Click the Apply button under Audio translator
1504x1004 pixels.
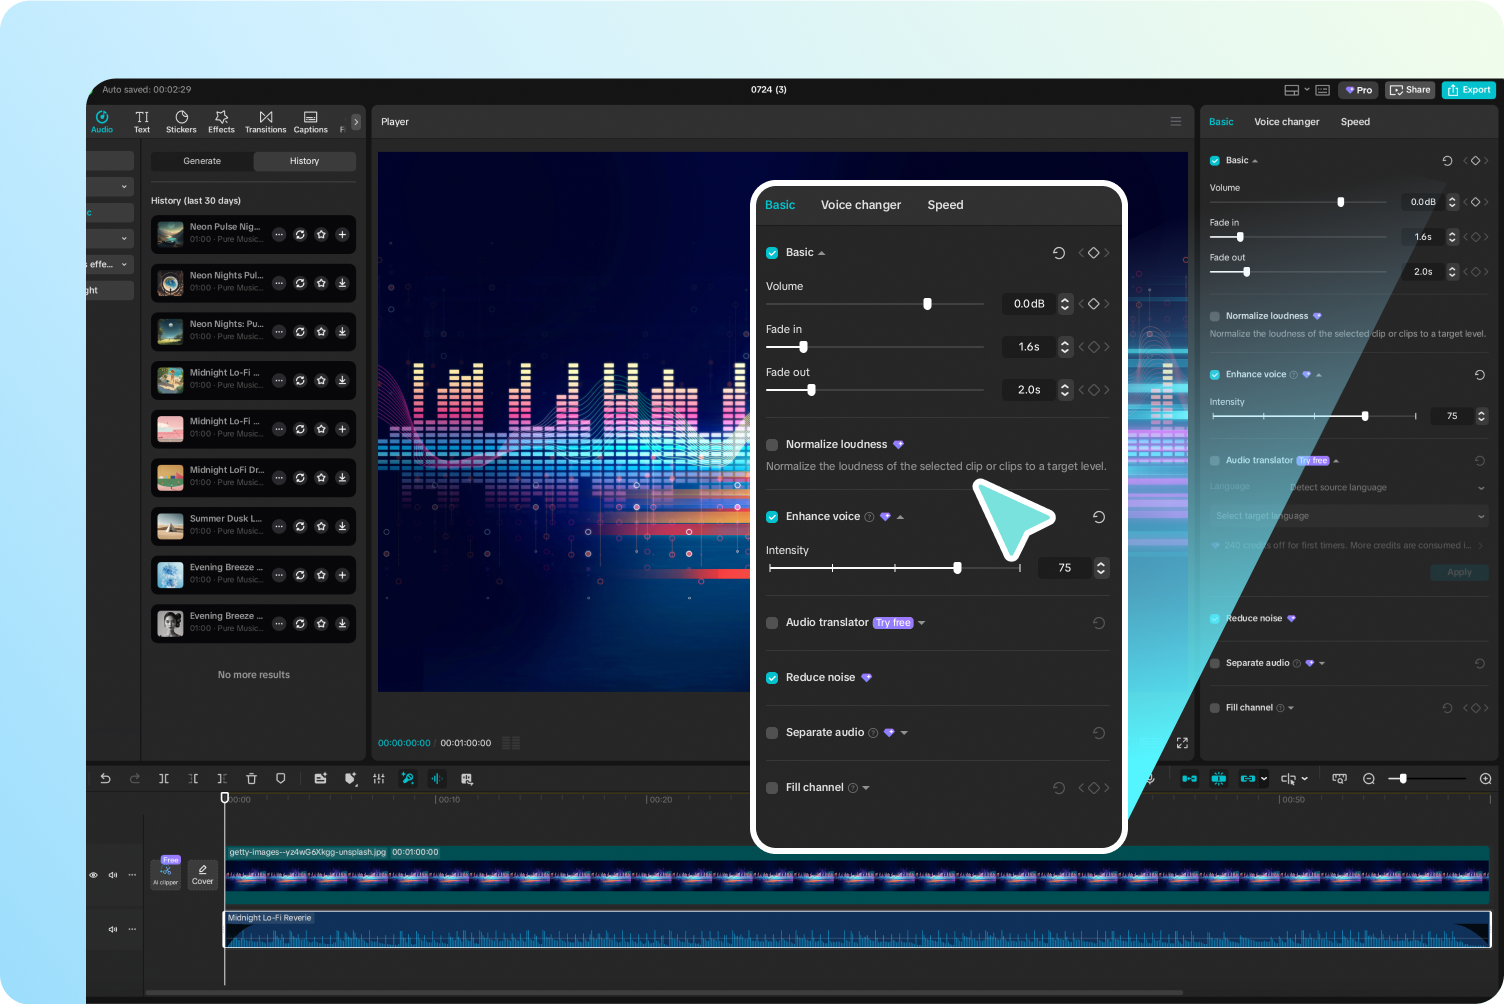1459,572
